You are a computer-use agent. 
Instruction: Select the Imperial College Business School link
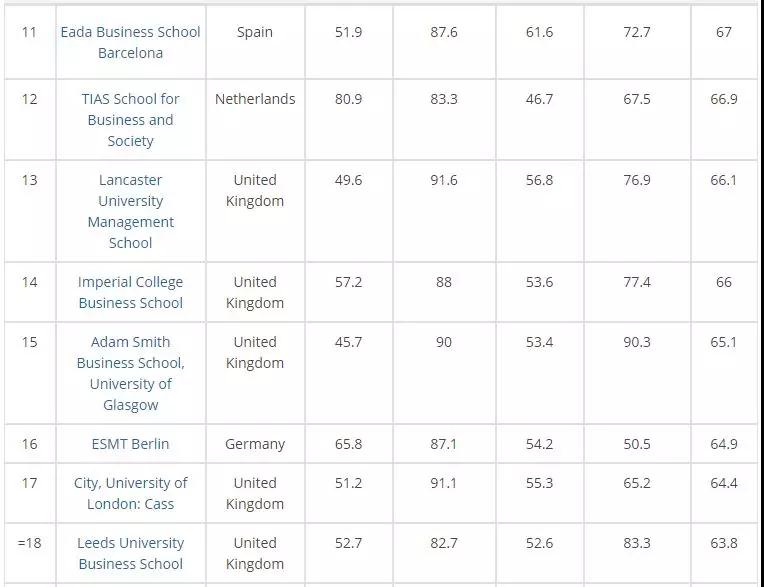click(x=130, y=292)
